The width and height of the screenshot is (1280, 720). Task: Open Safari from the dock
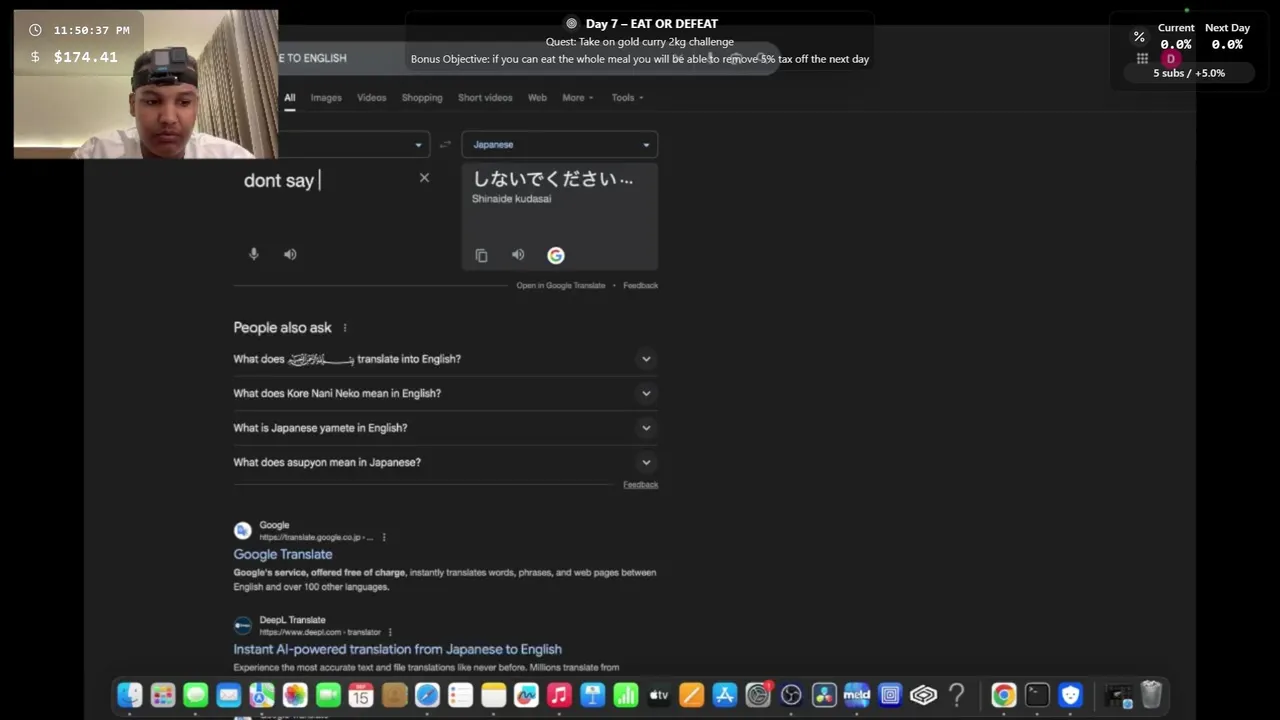(x=427, y=695)
